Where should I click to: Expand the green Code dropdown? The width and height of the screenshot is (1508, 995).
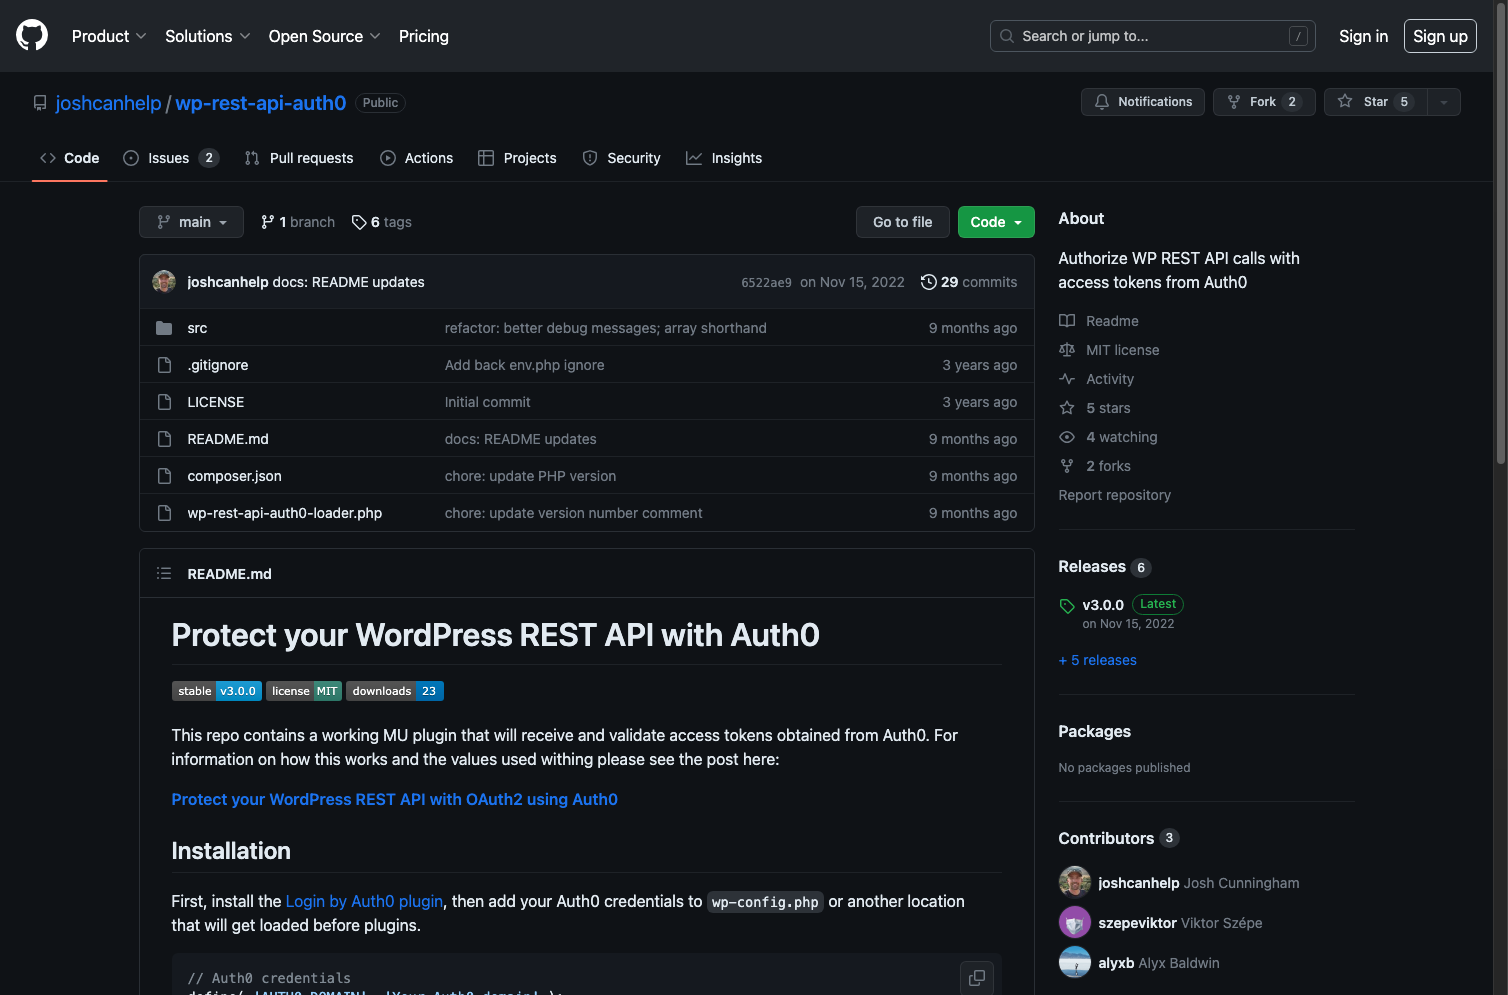996,222
